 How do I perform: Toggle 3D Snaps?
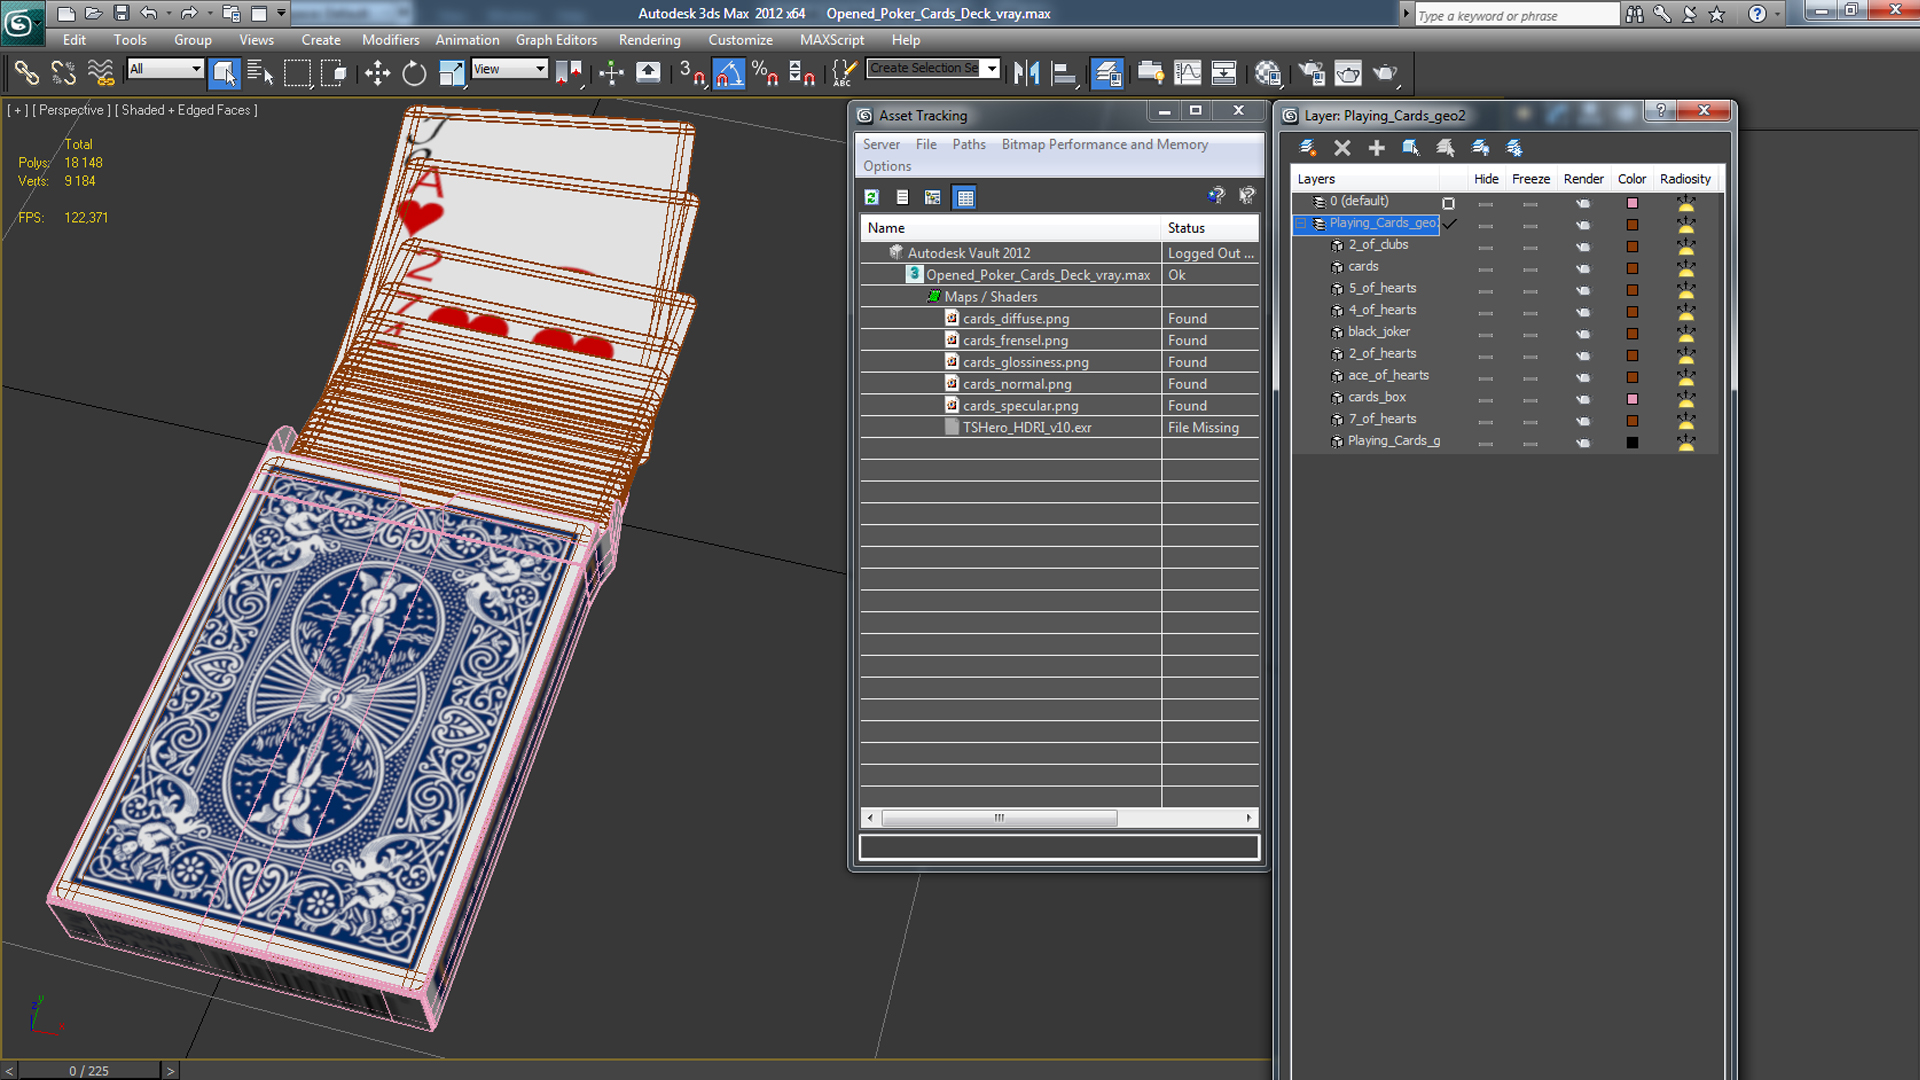coord(692,73)
